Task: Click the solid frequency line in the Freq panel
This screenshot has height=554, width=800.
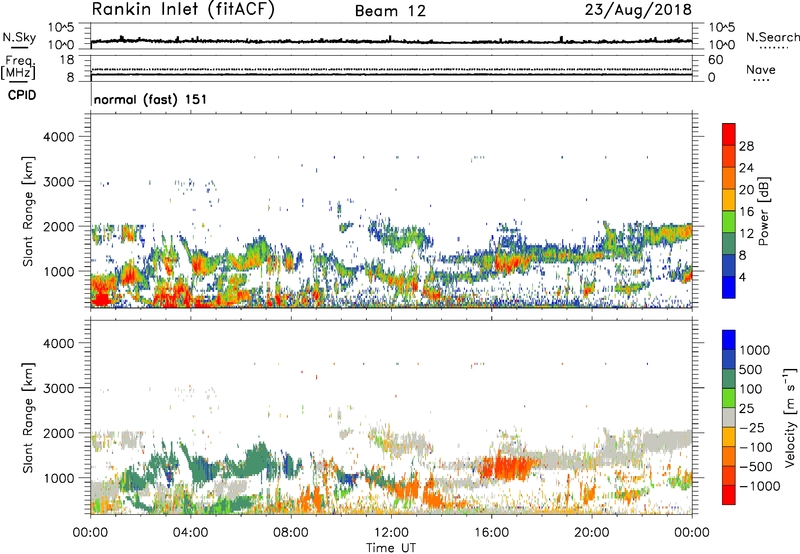Action: point(391,74)
